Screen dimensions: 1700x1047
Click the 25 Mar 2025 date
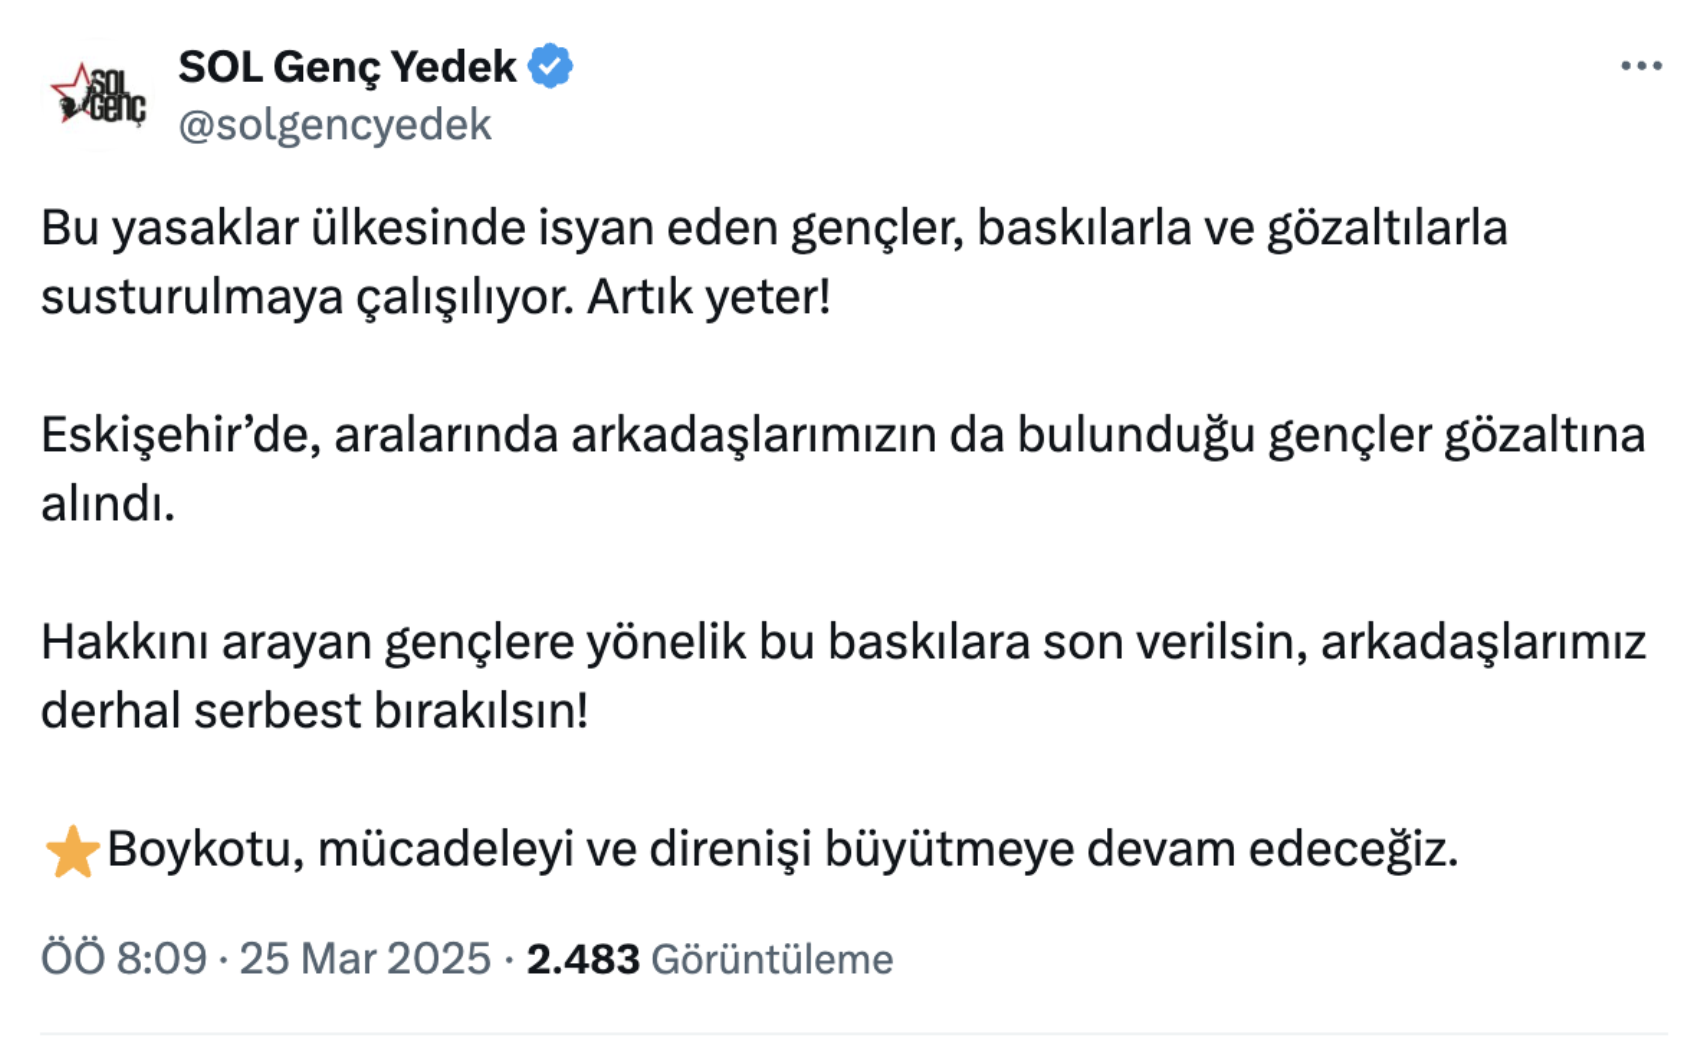pos(365,958)
